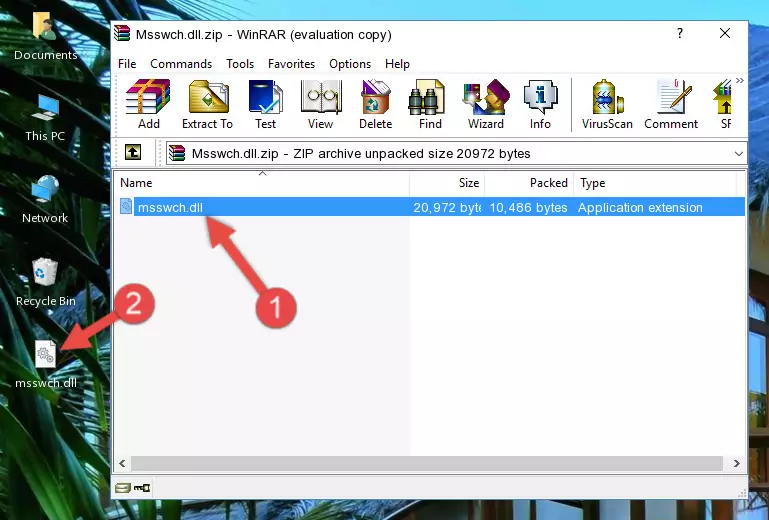Run VirusScan on the archive
The height and width of the screenshot is (520, 769).
[x=607, y=104]
